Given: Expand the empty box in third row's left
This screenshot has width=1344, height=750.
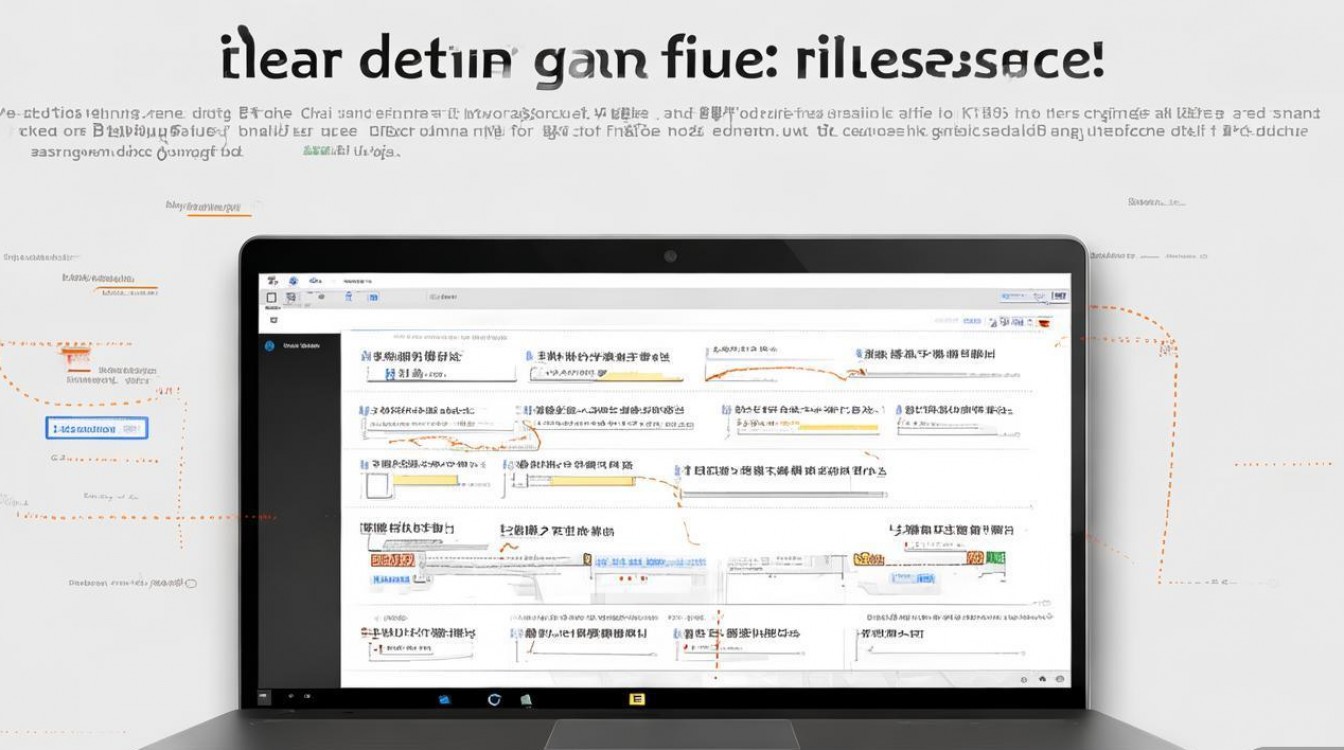Looking at the screenshot, I should click(x=377, y=485).
